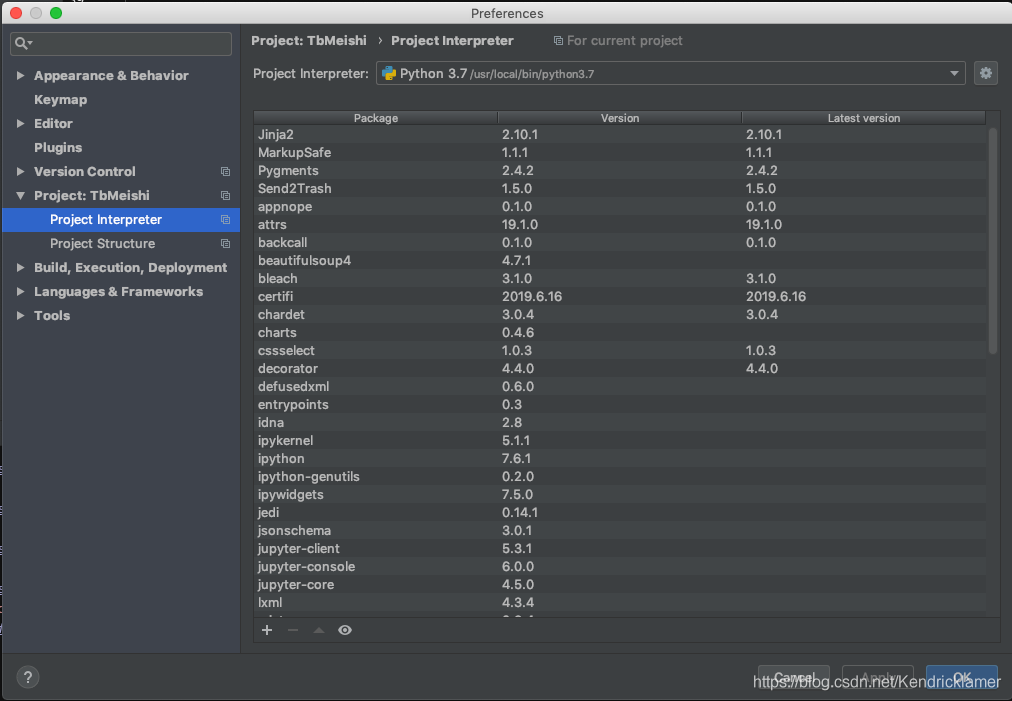Viewport: 1012px width, 701px height.
Task: Click the package list vertical scrollbar
Action: (993, 241)
